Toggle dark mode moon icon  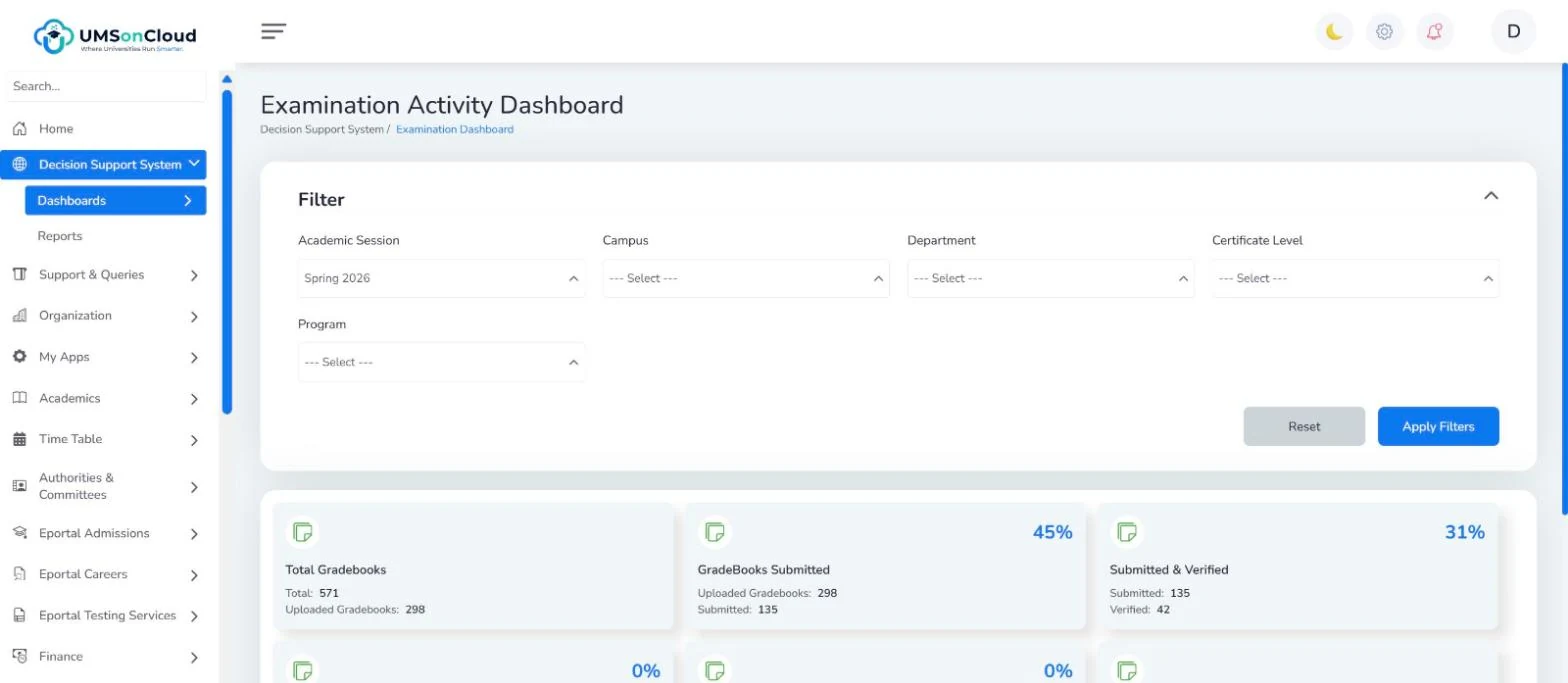(x=1334, y=32)
